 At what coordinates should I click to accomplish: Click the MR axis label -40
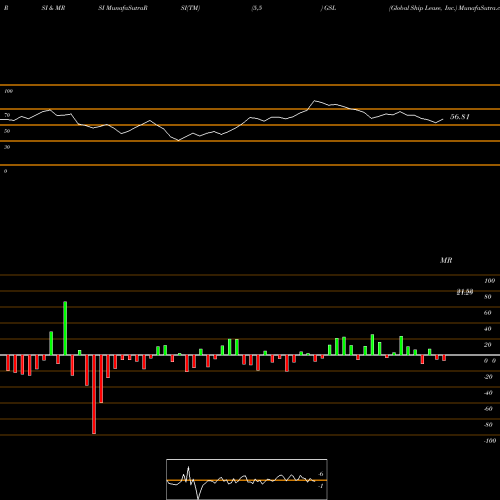click(x=488, y=393)
